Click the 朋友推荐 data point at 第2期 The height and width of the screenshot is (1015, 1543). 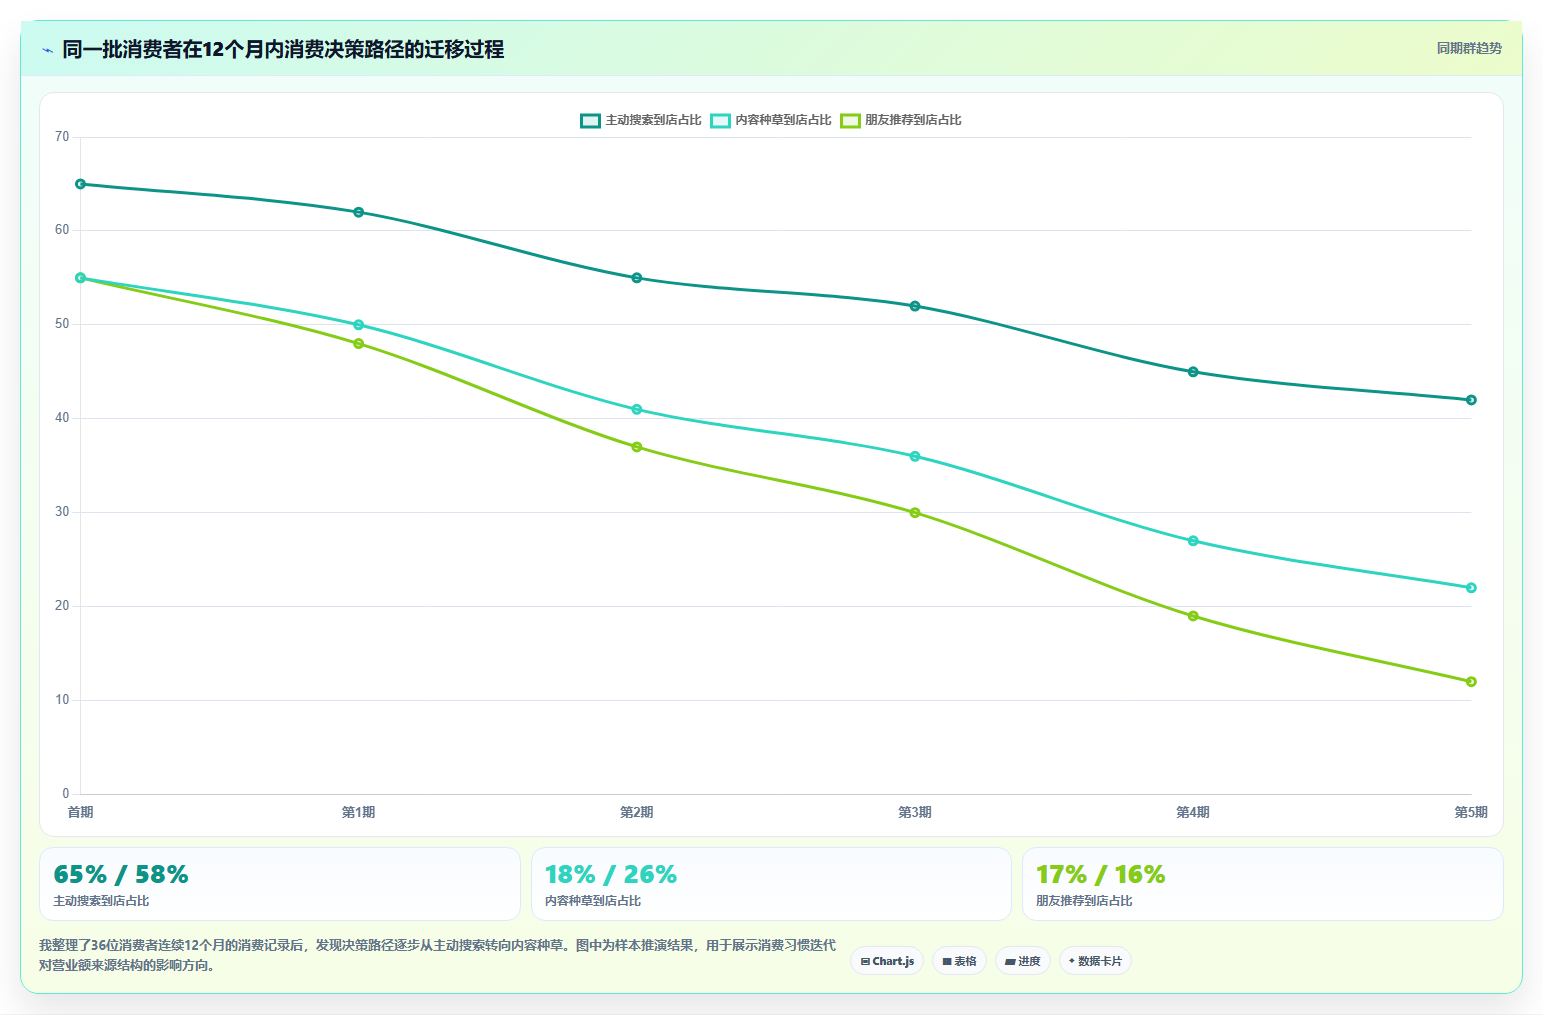pyautogui.click(x=636, y=447)
